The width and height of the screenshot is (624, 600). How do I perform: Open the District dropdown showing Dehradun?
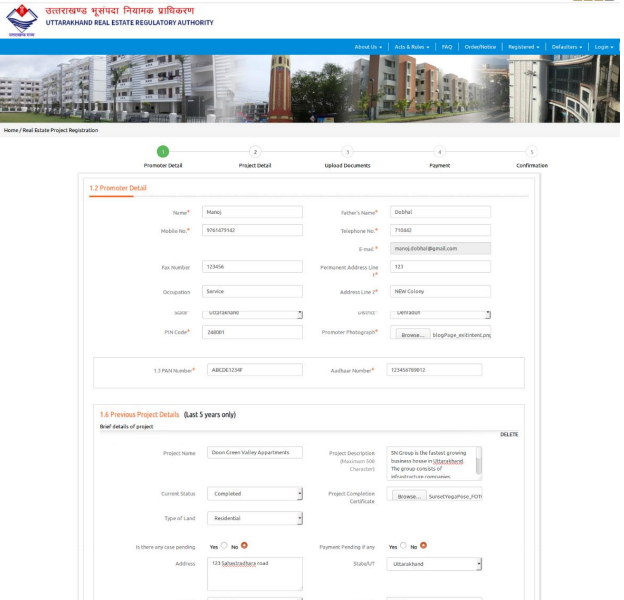[440, 314]
